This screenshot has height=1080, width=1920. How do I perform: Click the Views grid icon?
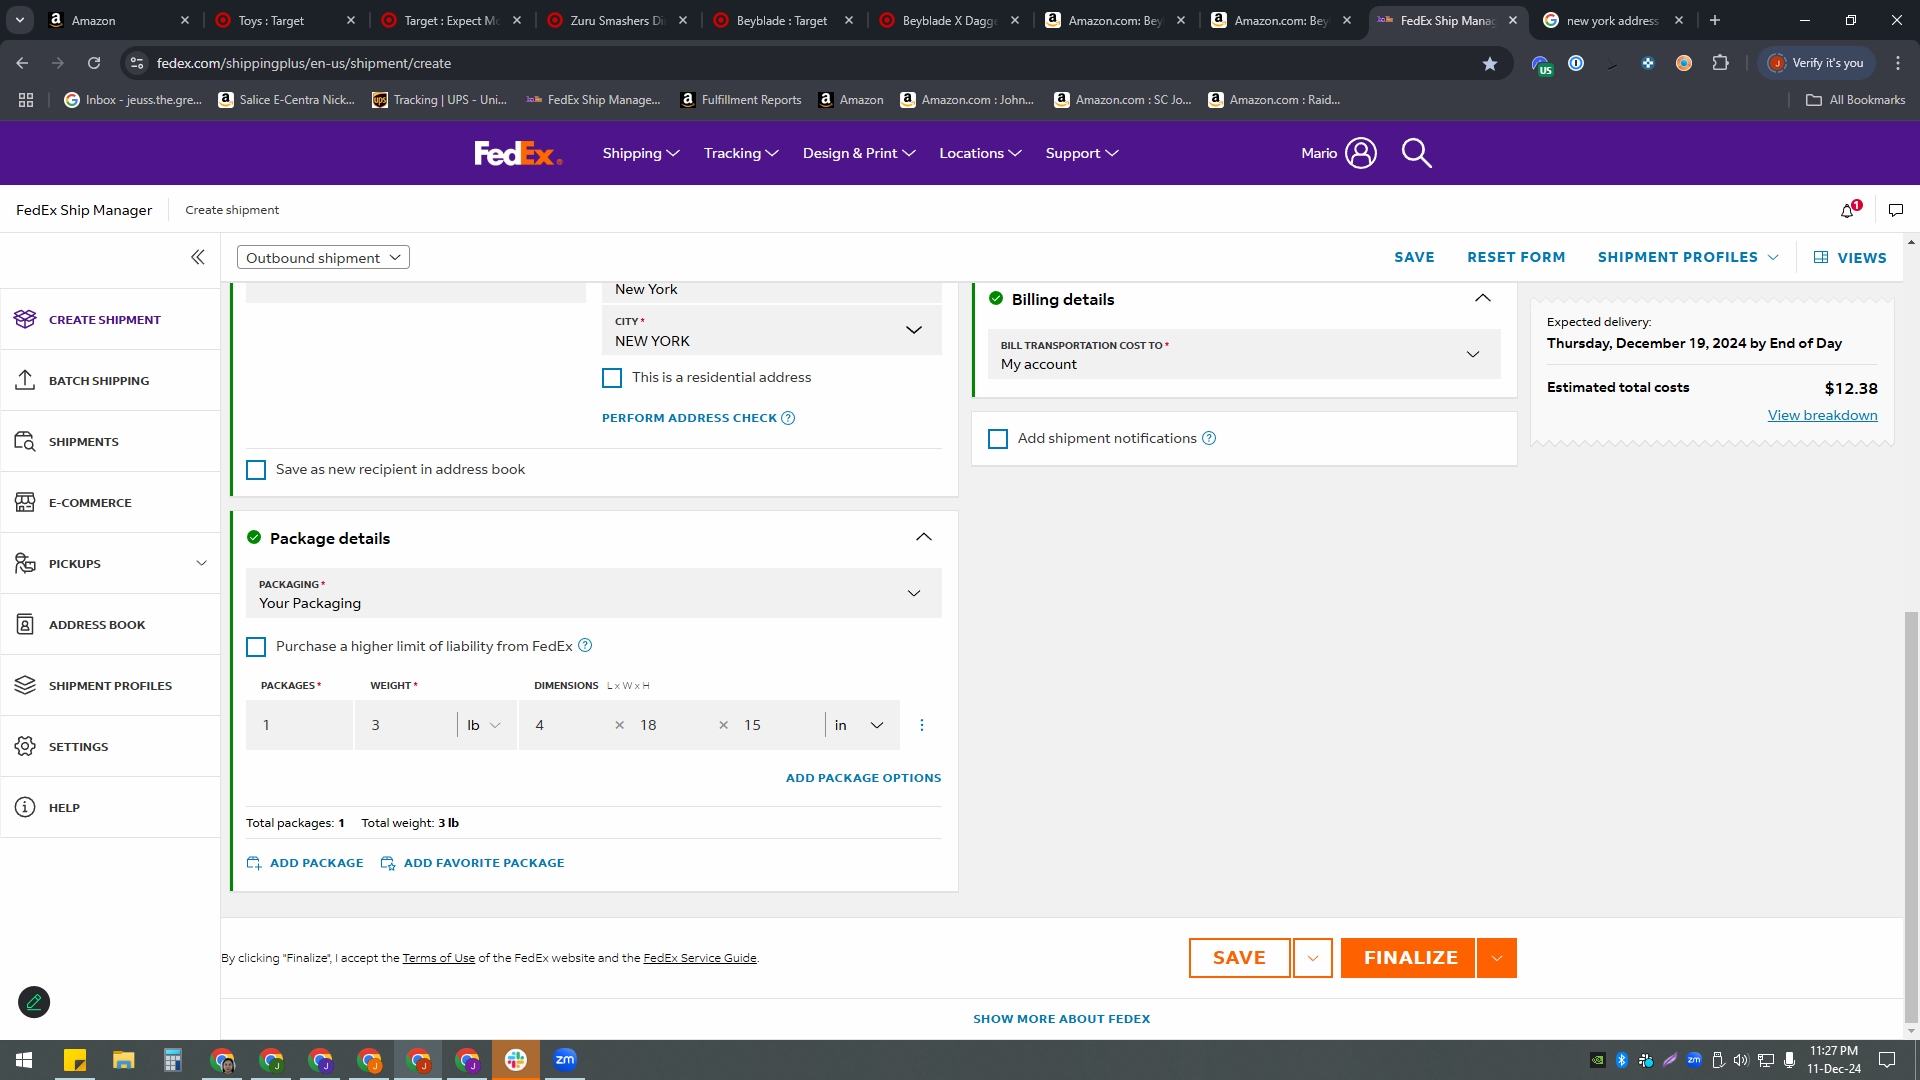tap(1821, 257)
